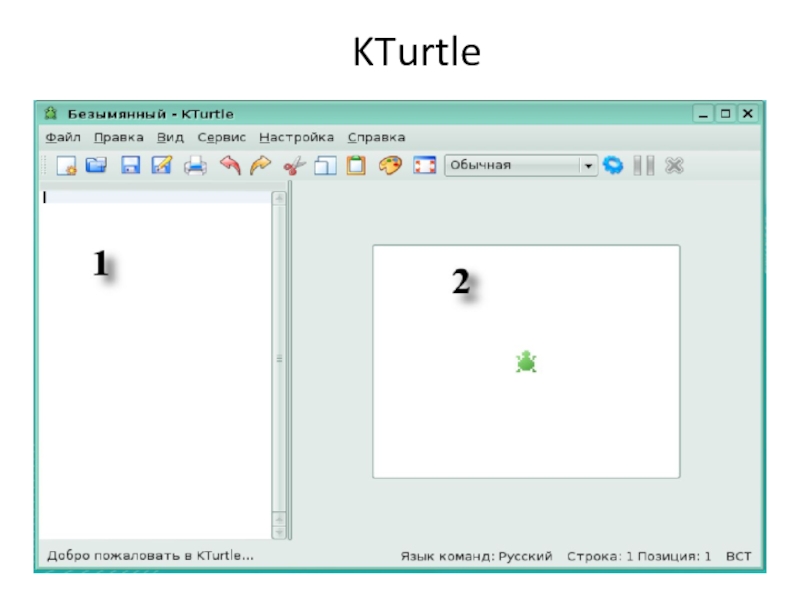
Task: Click the Save As pencil icon
Action: (x=162, y=165)
